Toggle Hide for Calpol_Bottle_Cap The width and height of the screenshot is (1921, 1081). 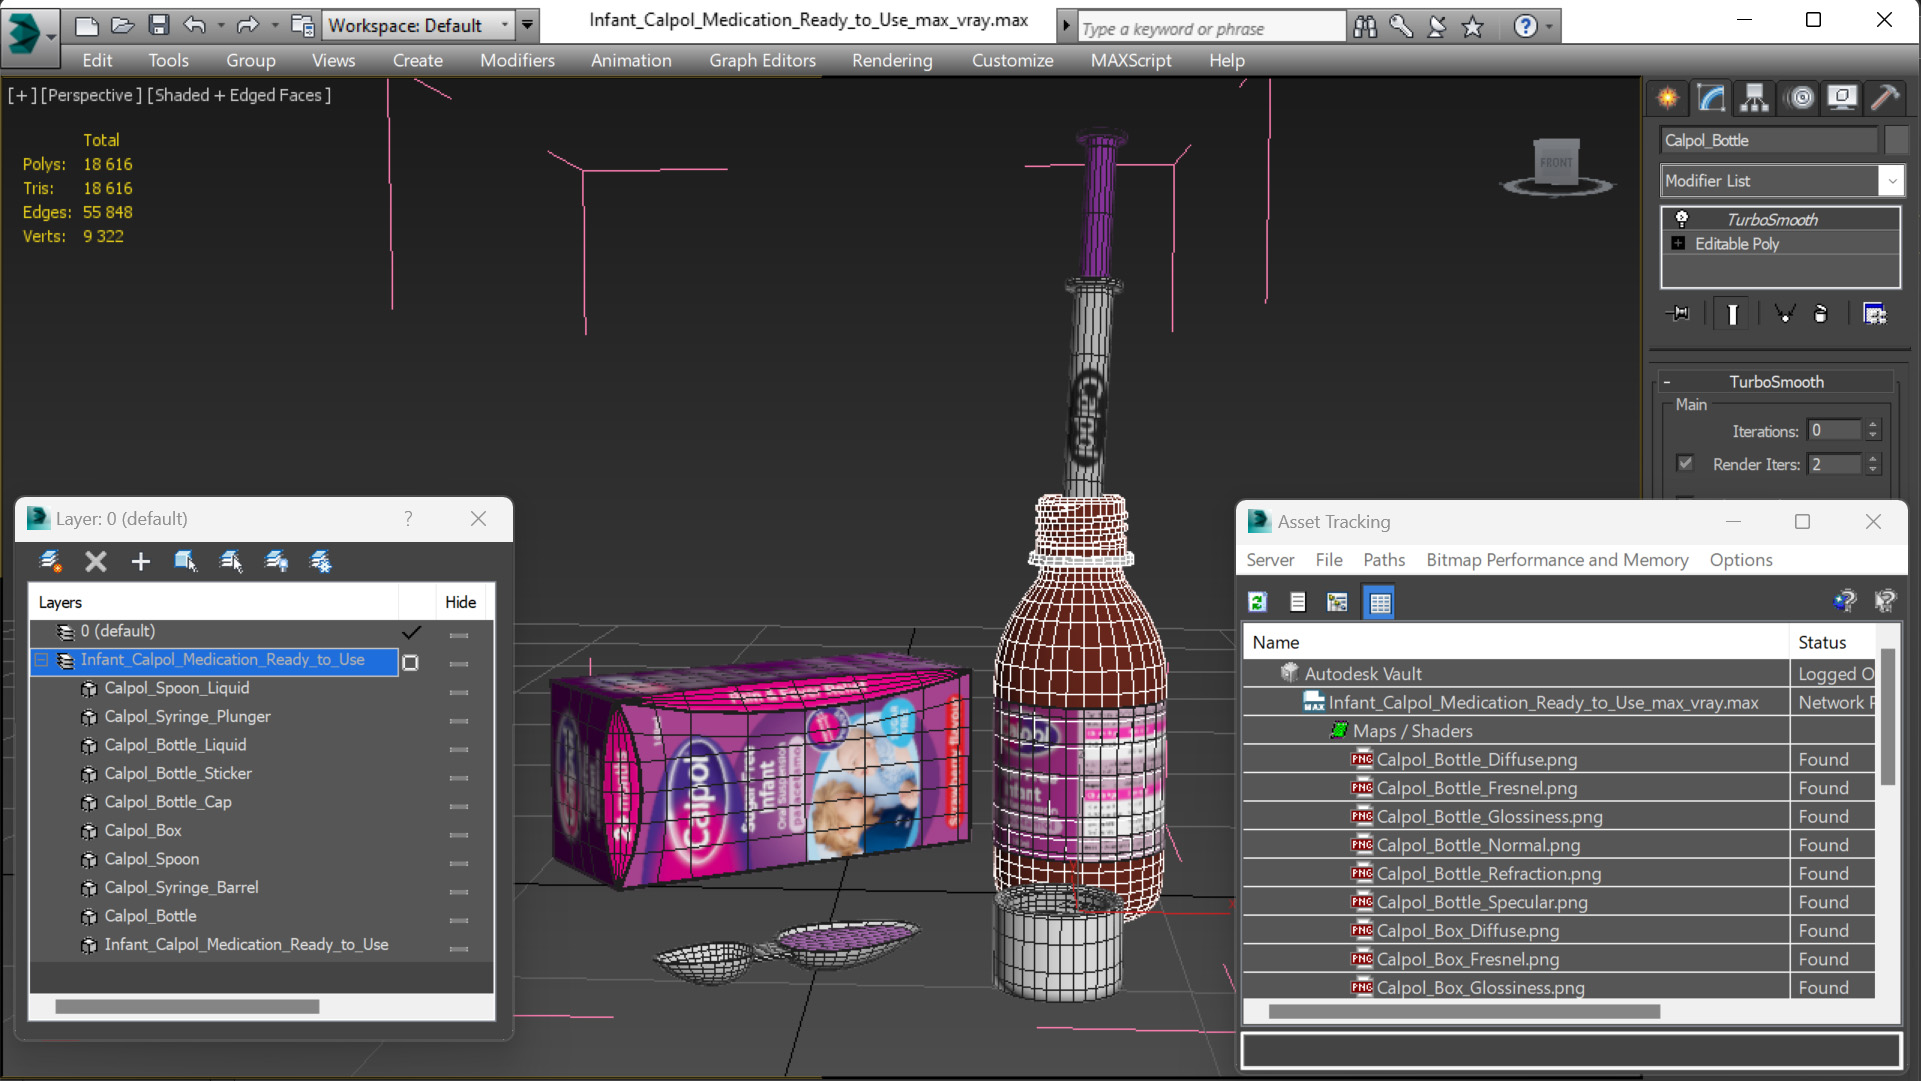tap(459, 806)
